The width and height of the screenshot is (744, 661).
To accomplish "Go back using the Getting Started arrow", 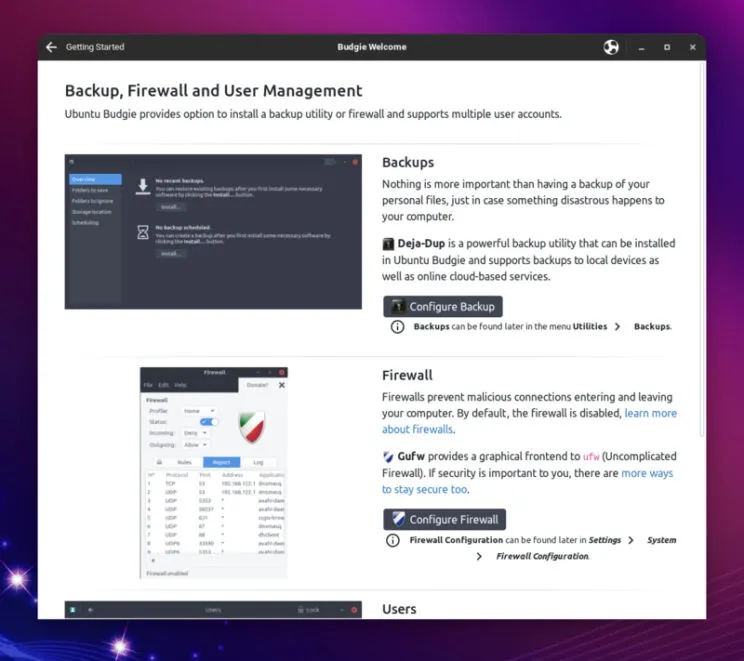I will click(x=52, y=47).
